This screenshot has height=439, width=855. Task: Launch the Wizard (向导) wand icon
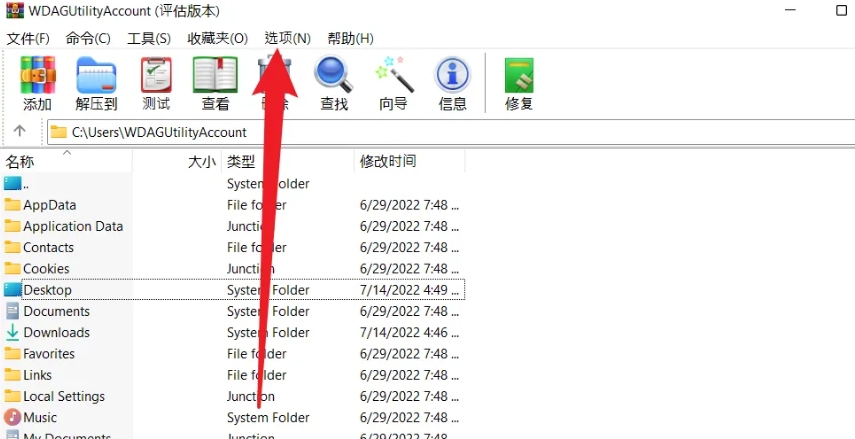click(393, 76)
